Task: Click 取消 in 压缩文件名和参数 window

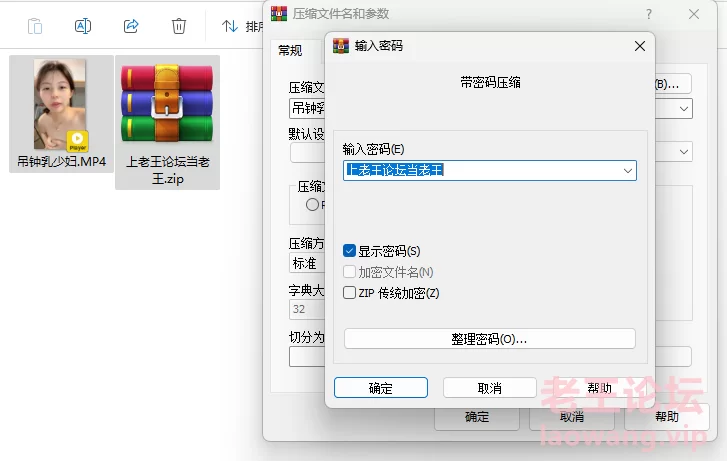Action: point(572,418)
